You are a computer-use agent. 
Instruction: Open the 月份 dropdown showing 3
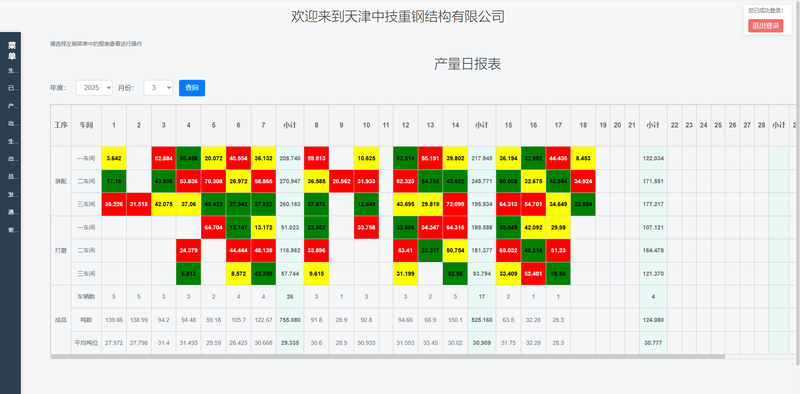(x=158, y=88)
